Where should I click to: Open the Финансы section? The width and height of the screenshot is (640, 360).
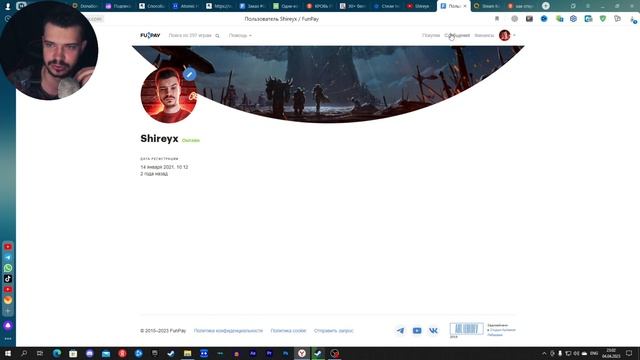pyautogui.click(x=484, y=36)
